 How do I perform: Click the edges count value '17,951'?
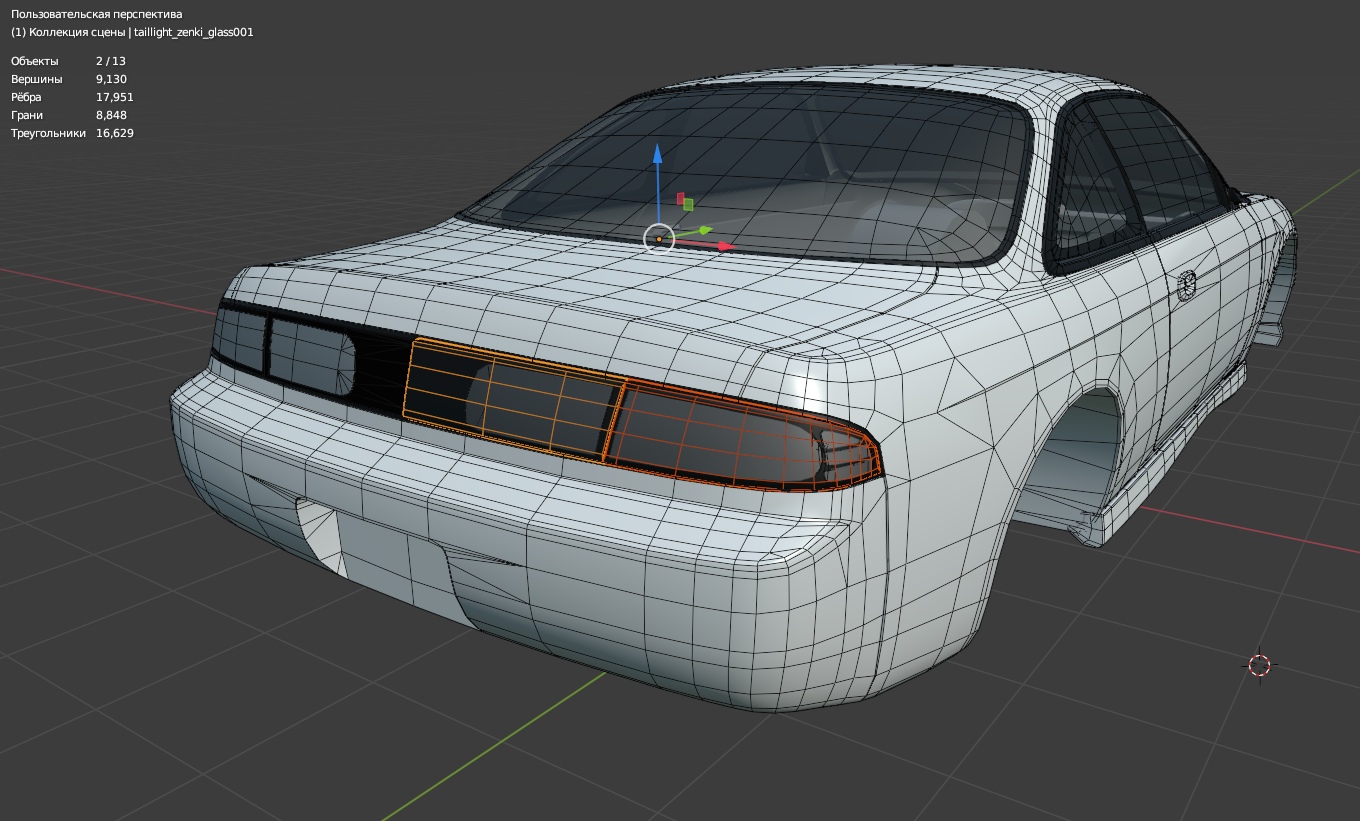115,97
